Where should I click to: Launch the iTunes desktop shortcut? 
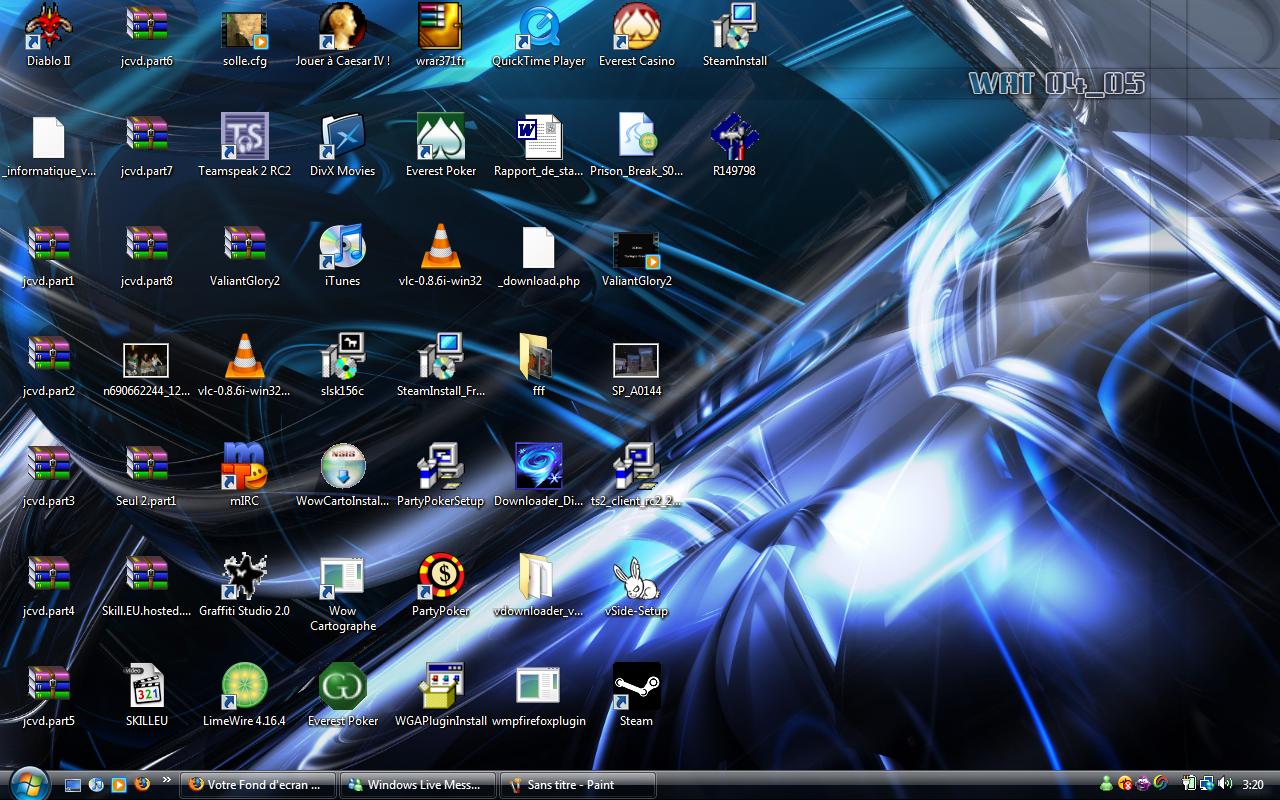342,247
